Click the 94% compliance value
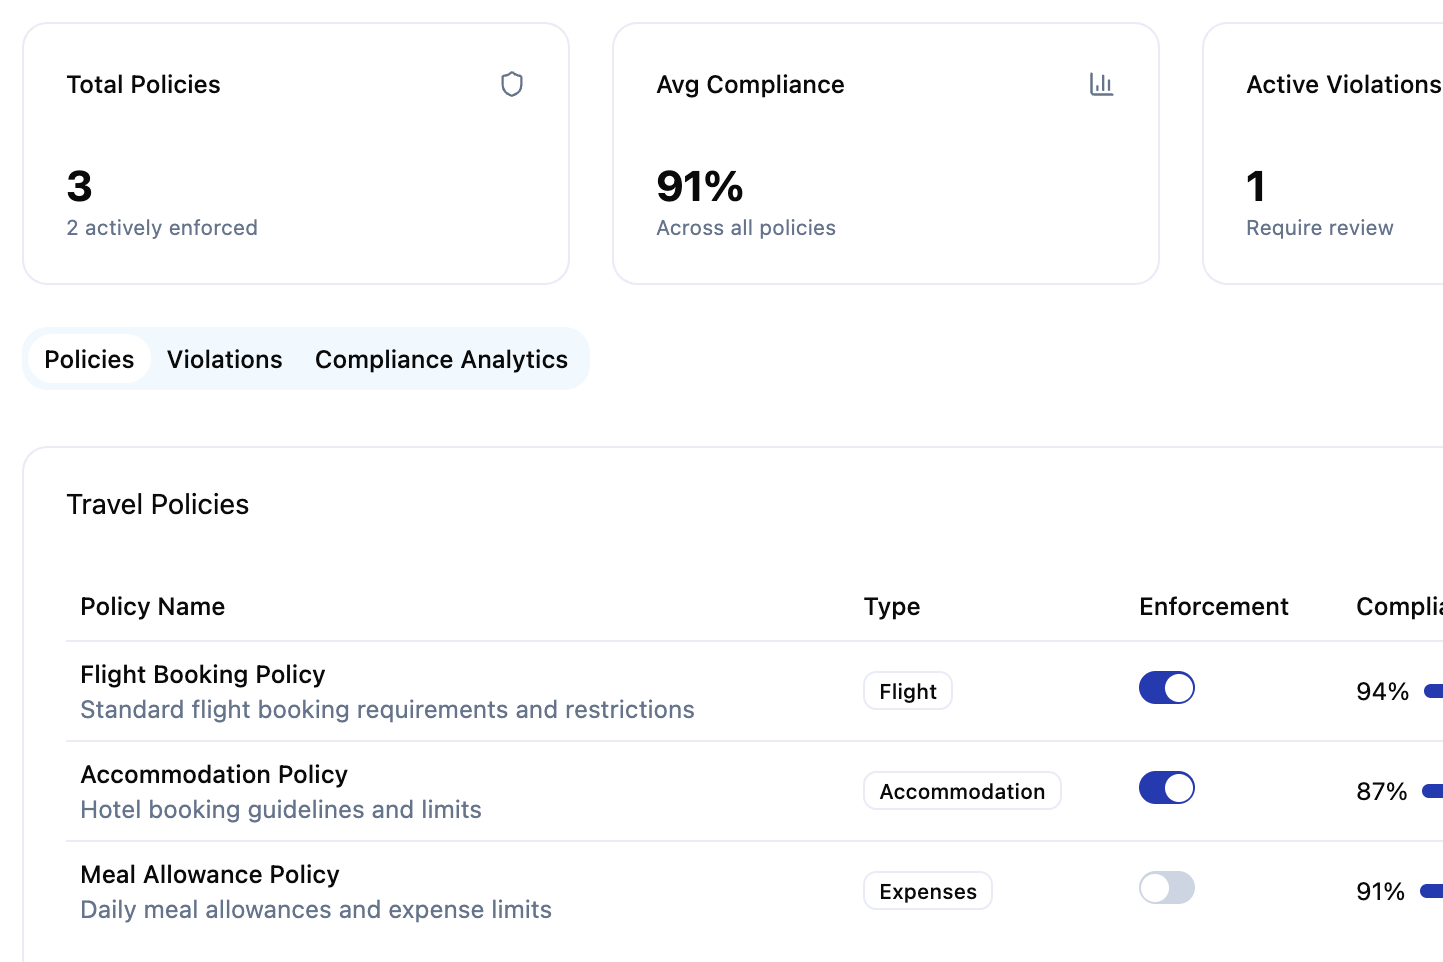 pos(1383,692)
